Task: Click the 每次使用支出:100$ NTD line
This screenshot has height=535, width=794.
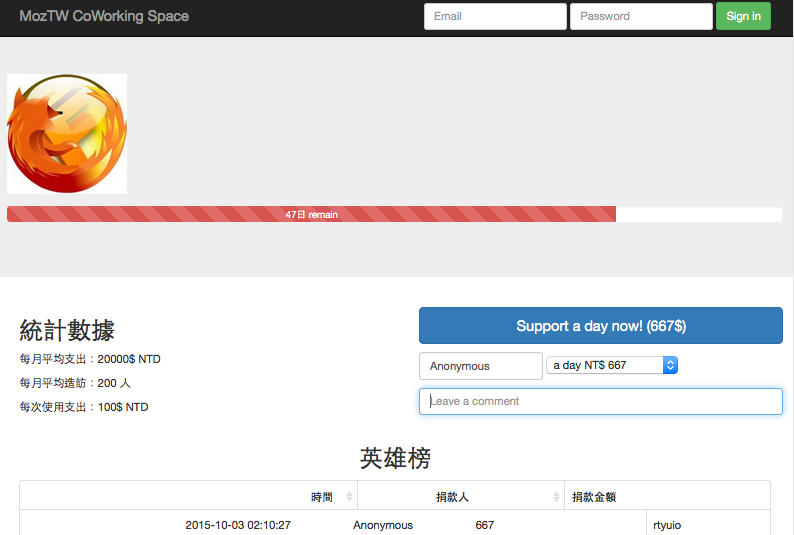Action: 84,407
